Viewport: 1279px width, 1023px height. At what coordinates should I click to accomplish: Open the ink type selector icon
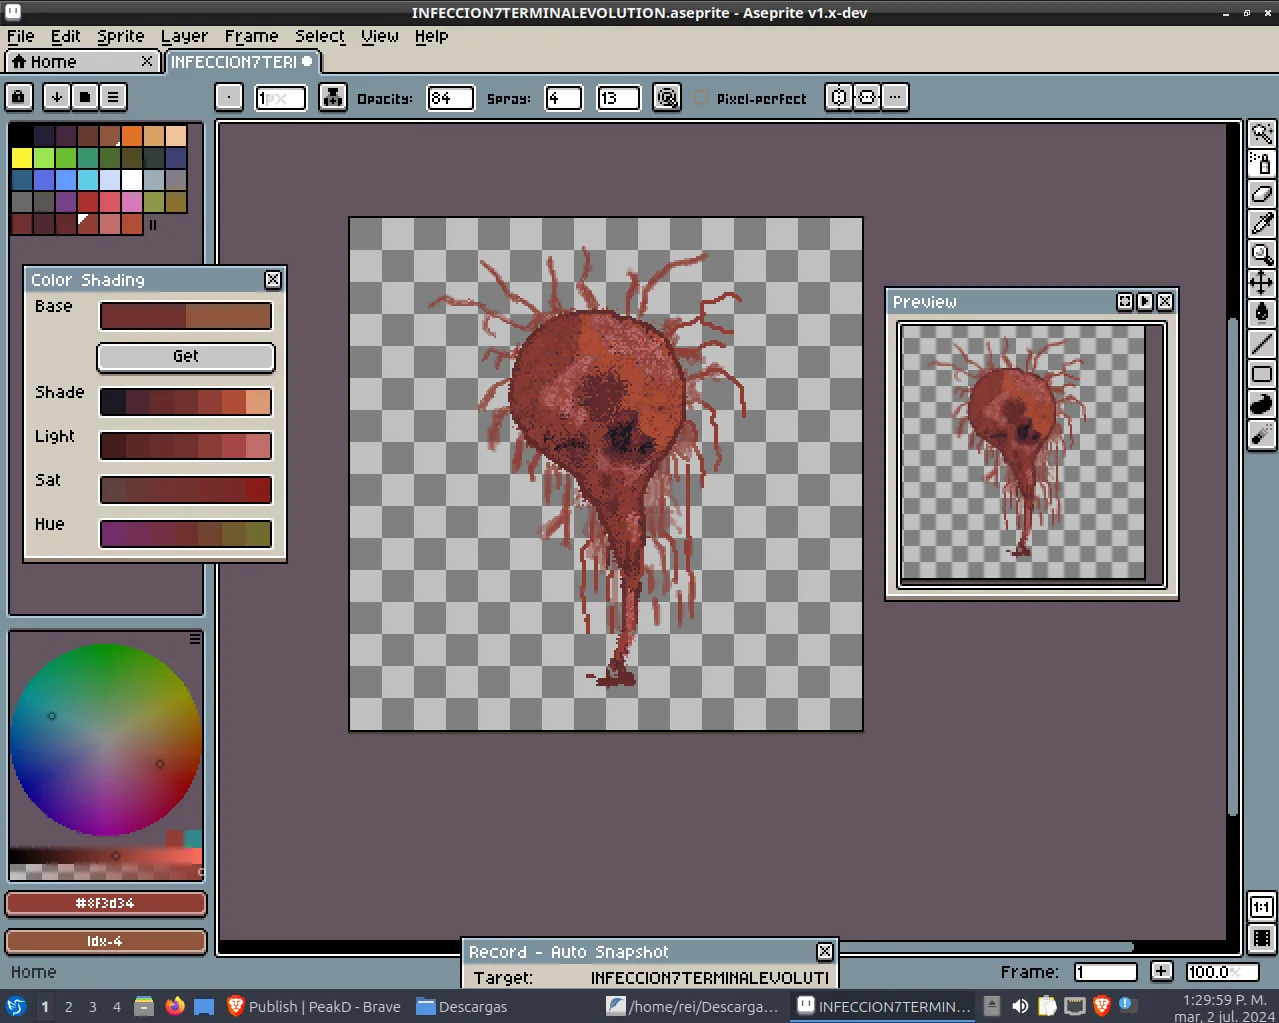(333, 97)
